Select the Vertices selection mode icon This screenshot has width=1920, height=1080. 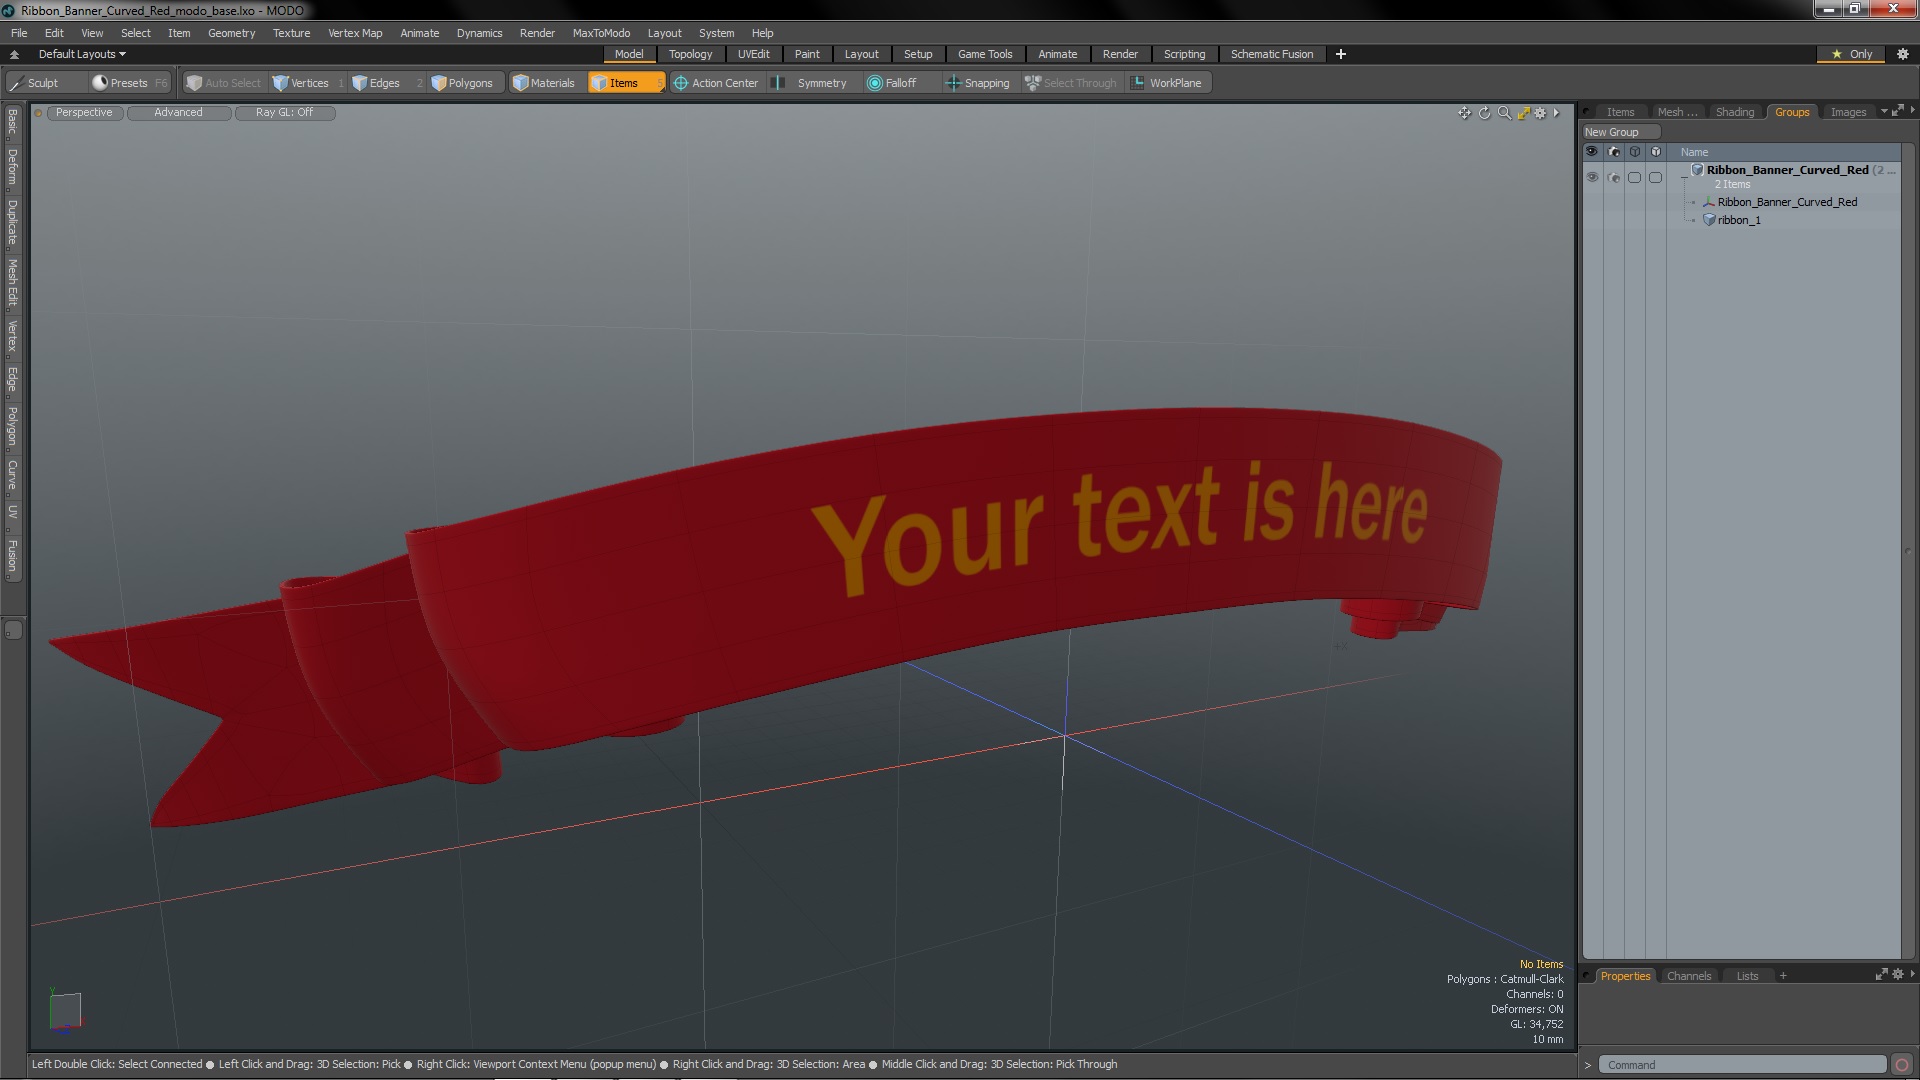281,83
